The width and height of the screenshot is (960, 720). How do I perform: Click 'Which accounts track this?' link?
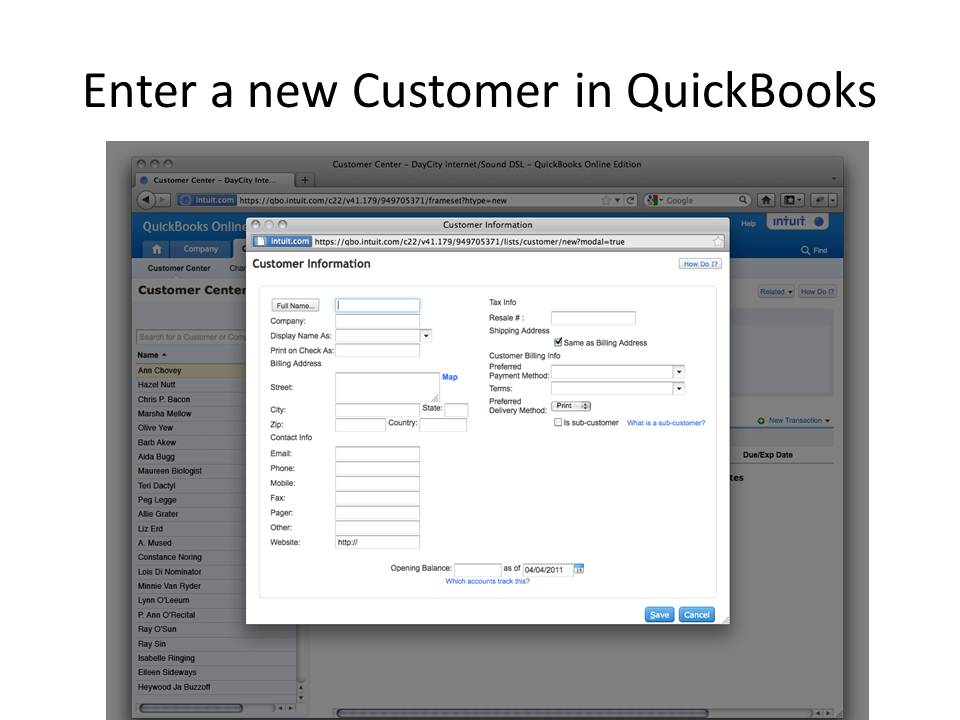point(487,581)
